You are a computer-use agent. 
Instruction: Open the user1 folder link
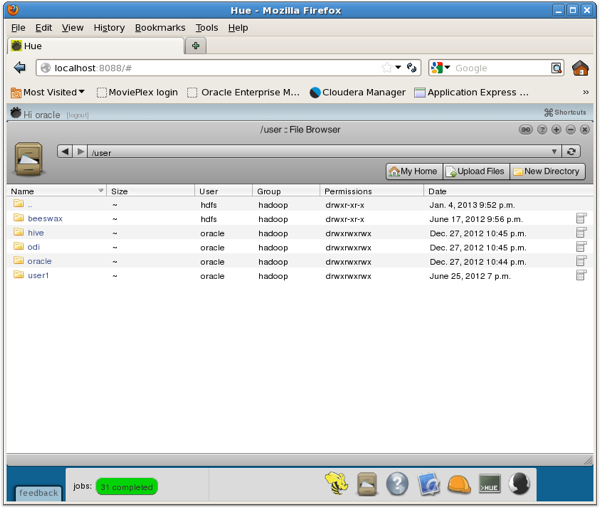pos(38,275)
